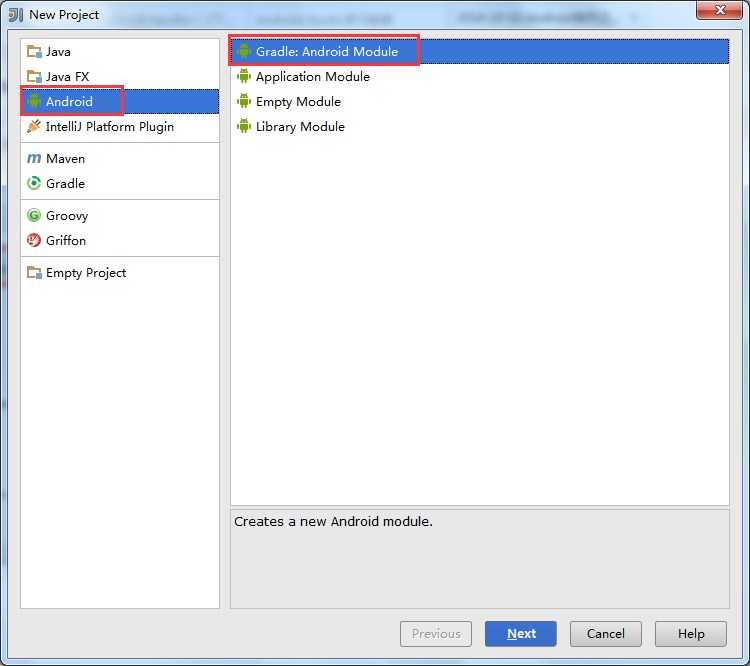Click the Android robot icon in left list
The width and height of the screenshot is (750, 666).
pyautogui.click(x=34, y=101)
